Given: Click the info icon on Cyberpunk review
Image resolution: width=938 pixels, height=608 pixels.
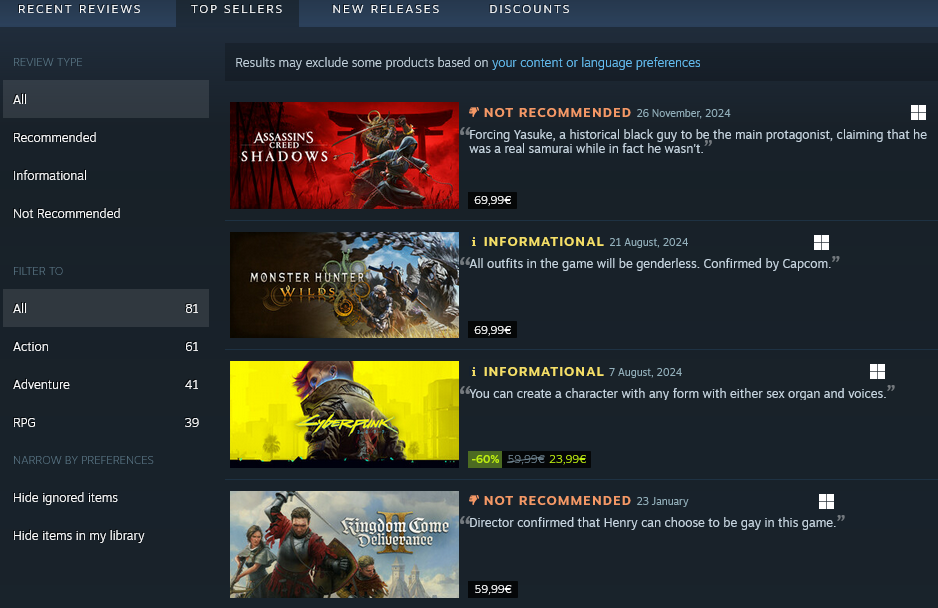Looking at the screenshot, I should coord(474,372).
